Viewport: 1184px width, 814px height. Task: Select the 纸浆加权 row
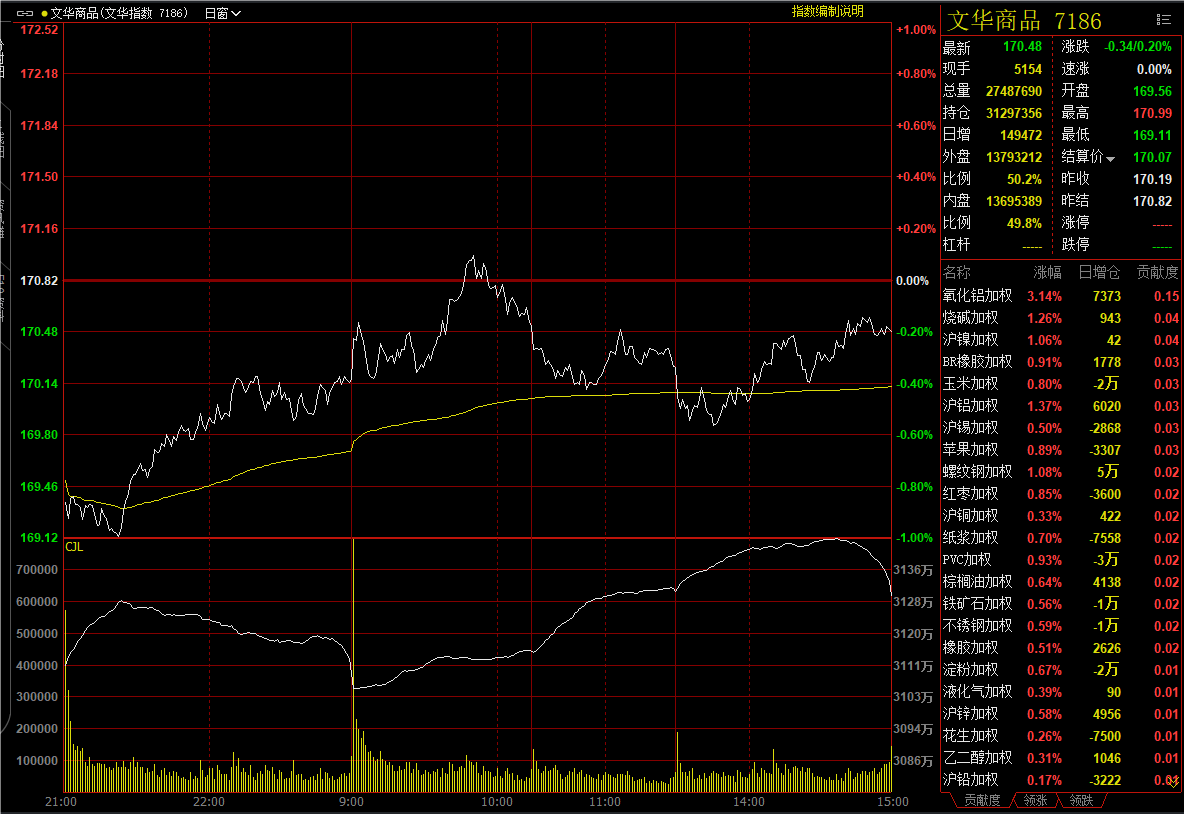1061,538
